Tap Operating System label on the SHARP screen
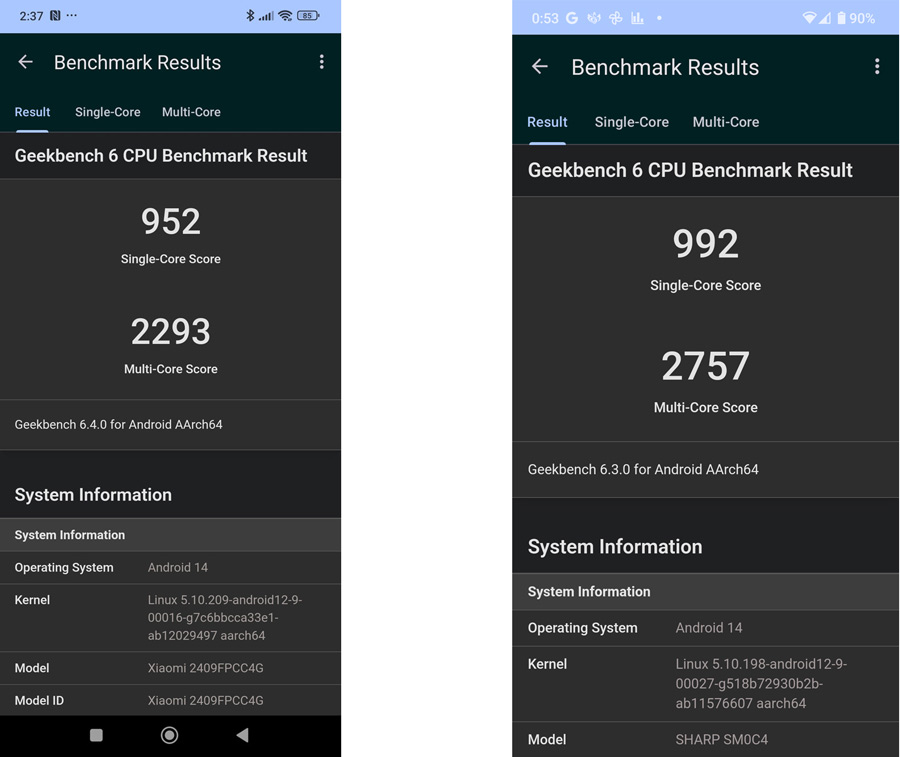Image resolution: width=900 pixels, height=757 pixels. (x=583, y=628)
